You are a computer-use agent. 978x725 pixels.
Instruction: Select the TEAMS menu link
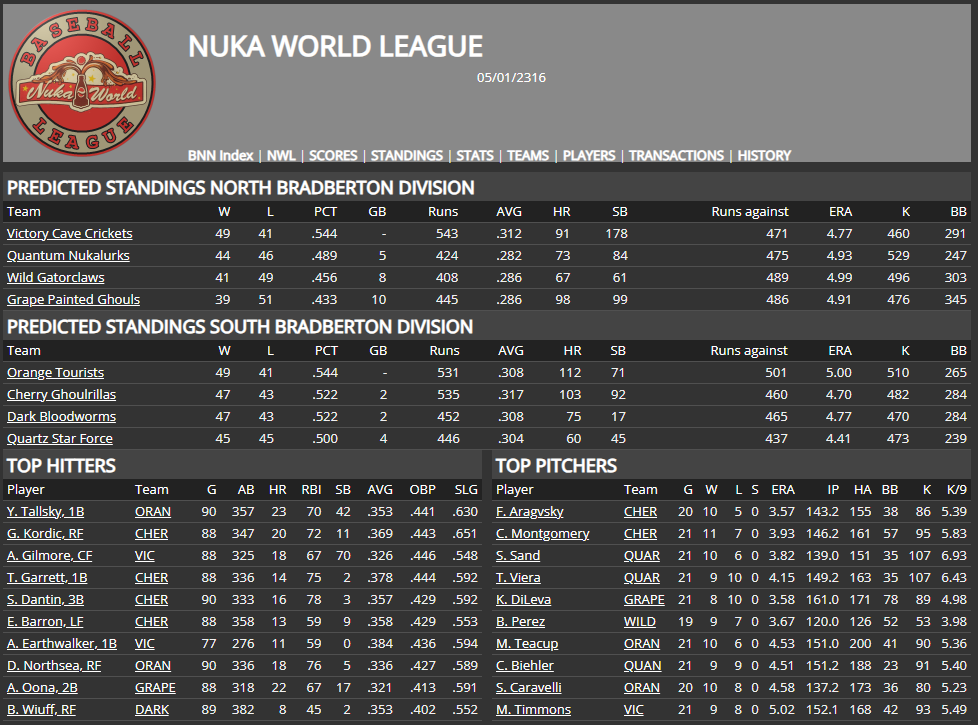(528, 155)
